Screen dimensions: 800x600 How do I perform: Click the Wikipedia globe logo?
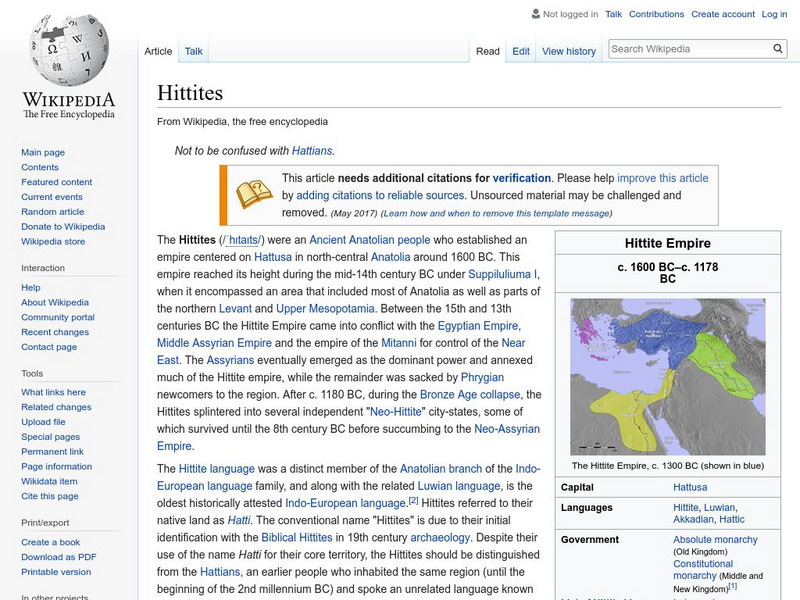point(69,50)
